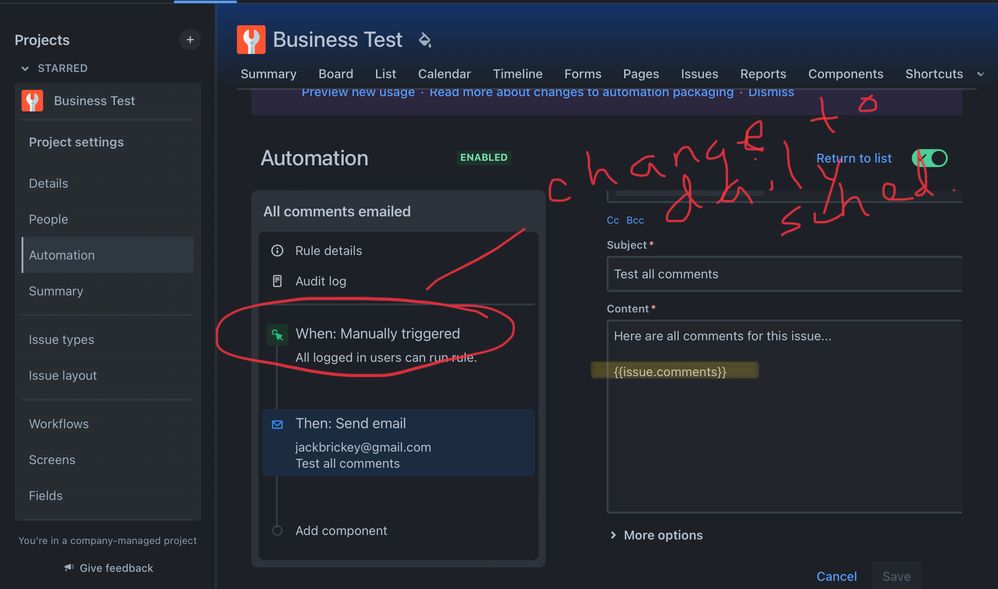Click Preview new usage link

tap(358, 92)
